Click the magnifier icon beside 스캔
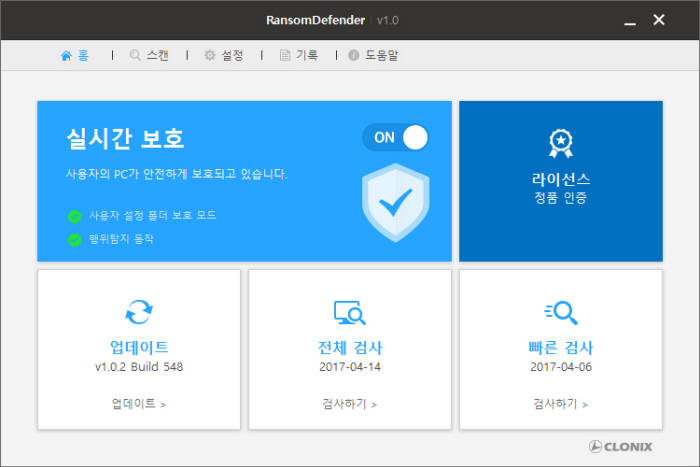The height and width of the screenshot is (467, 700). pyautogui.click(x=135, y=55)
